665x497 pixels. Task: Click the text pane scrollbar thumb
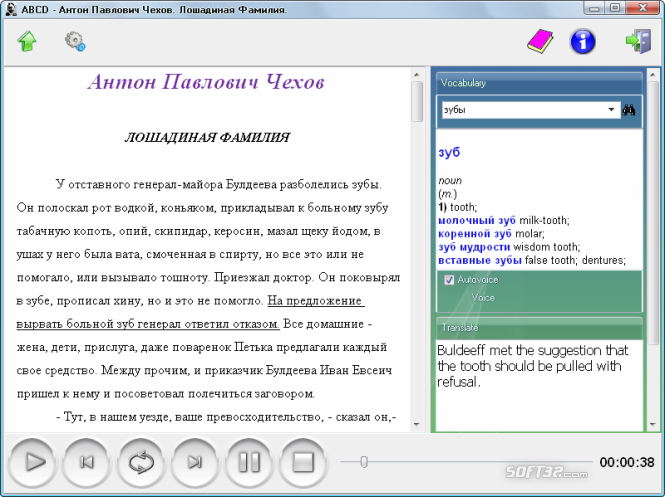pyautogui.click(x=417, y=101)
